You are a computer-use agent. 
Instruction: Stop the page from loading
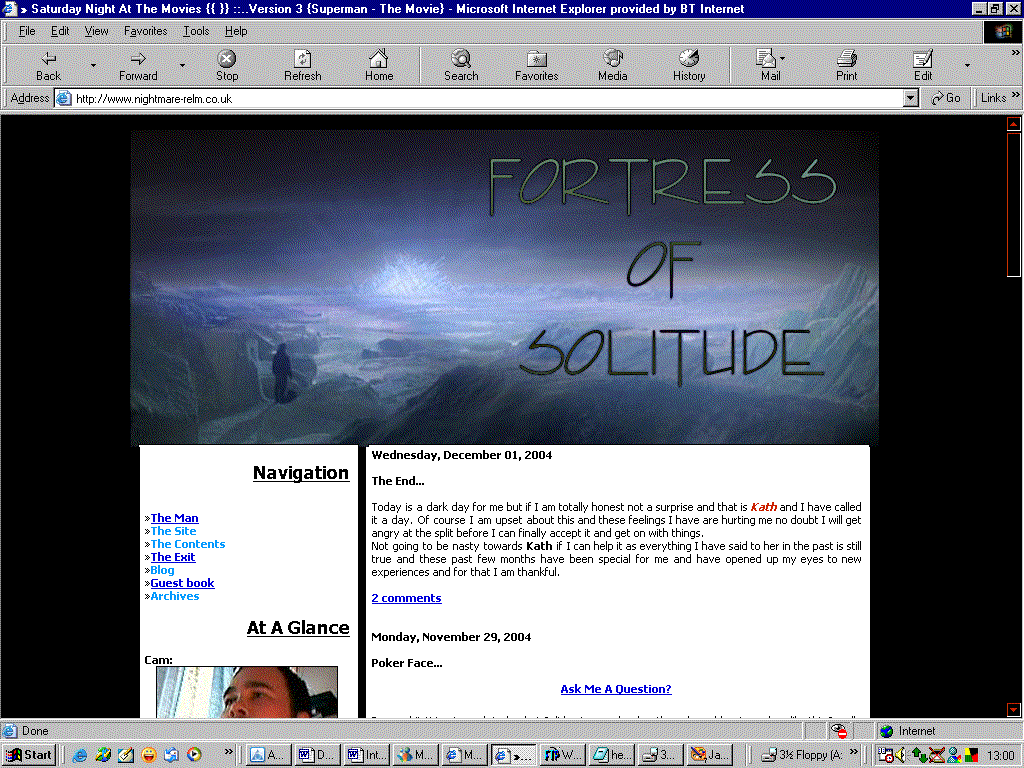coord(227,65)
